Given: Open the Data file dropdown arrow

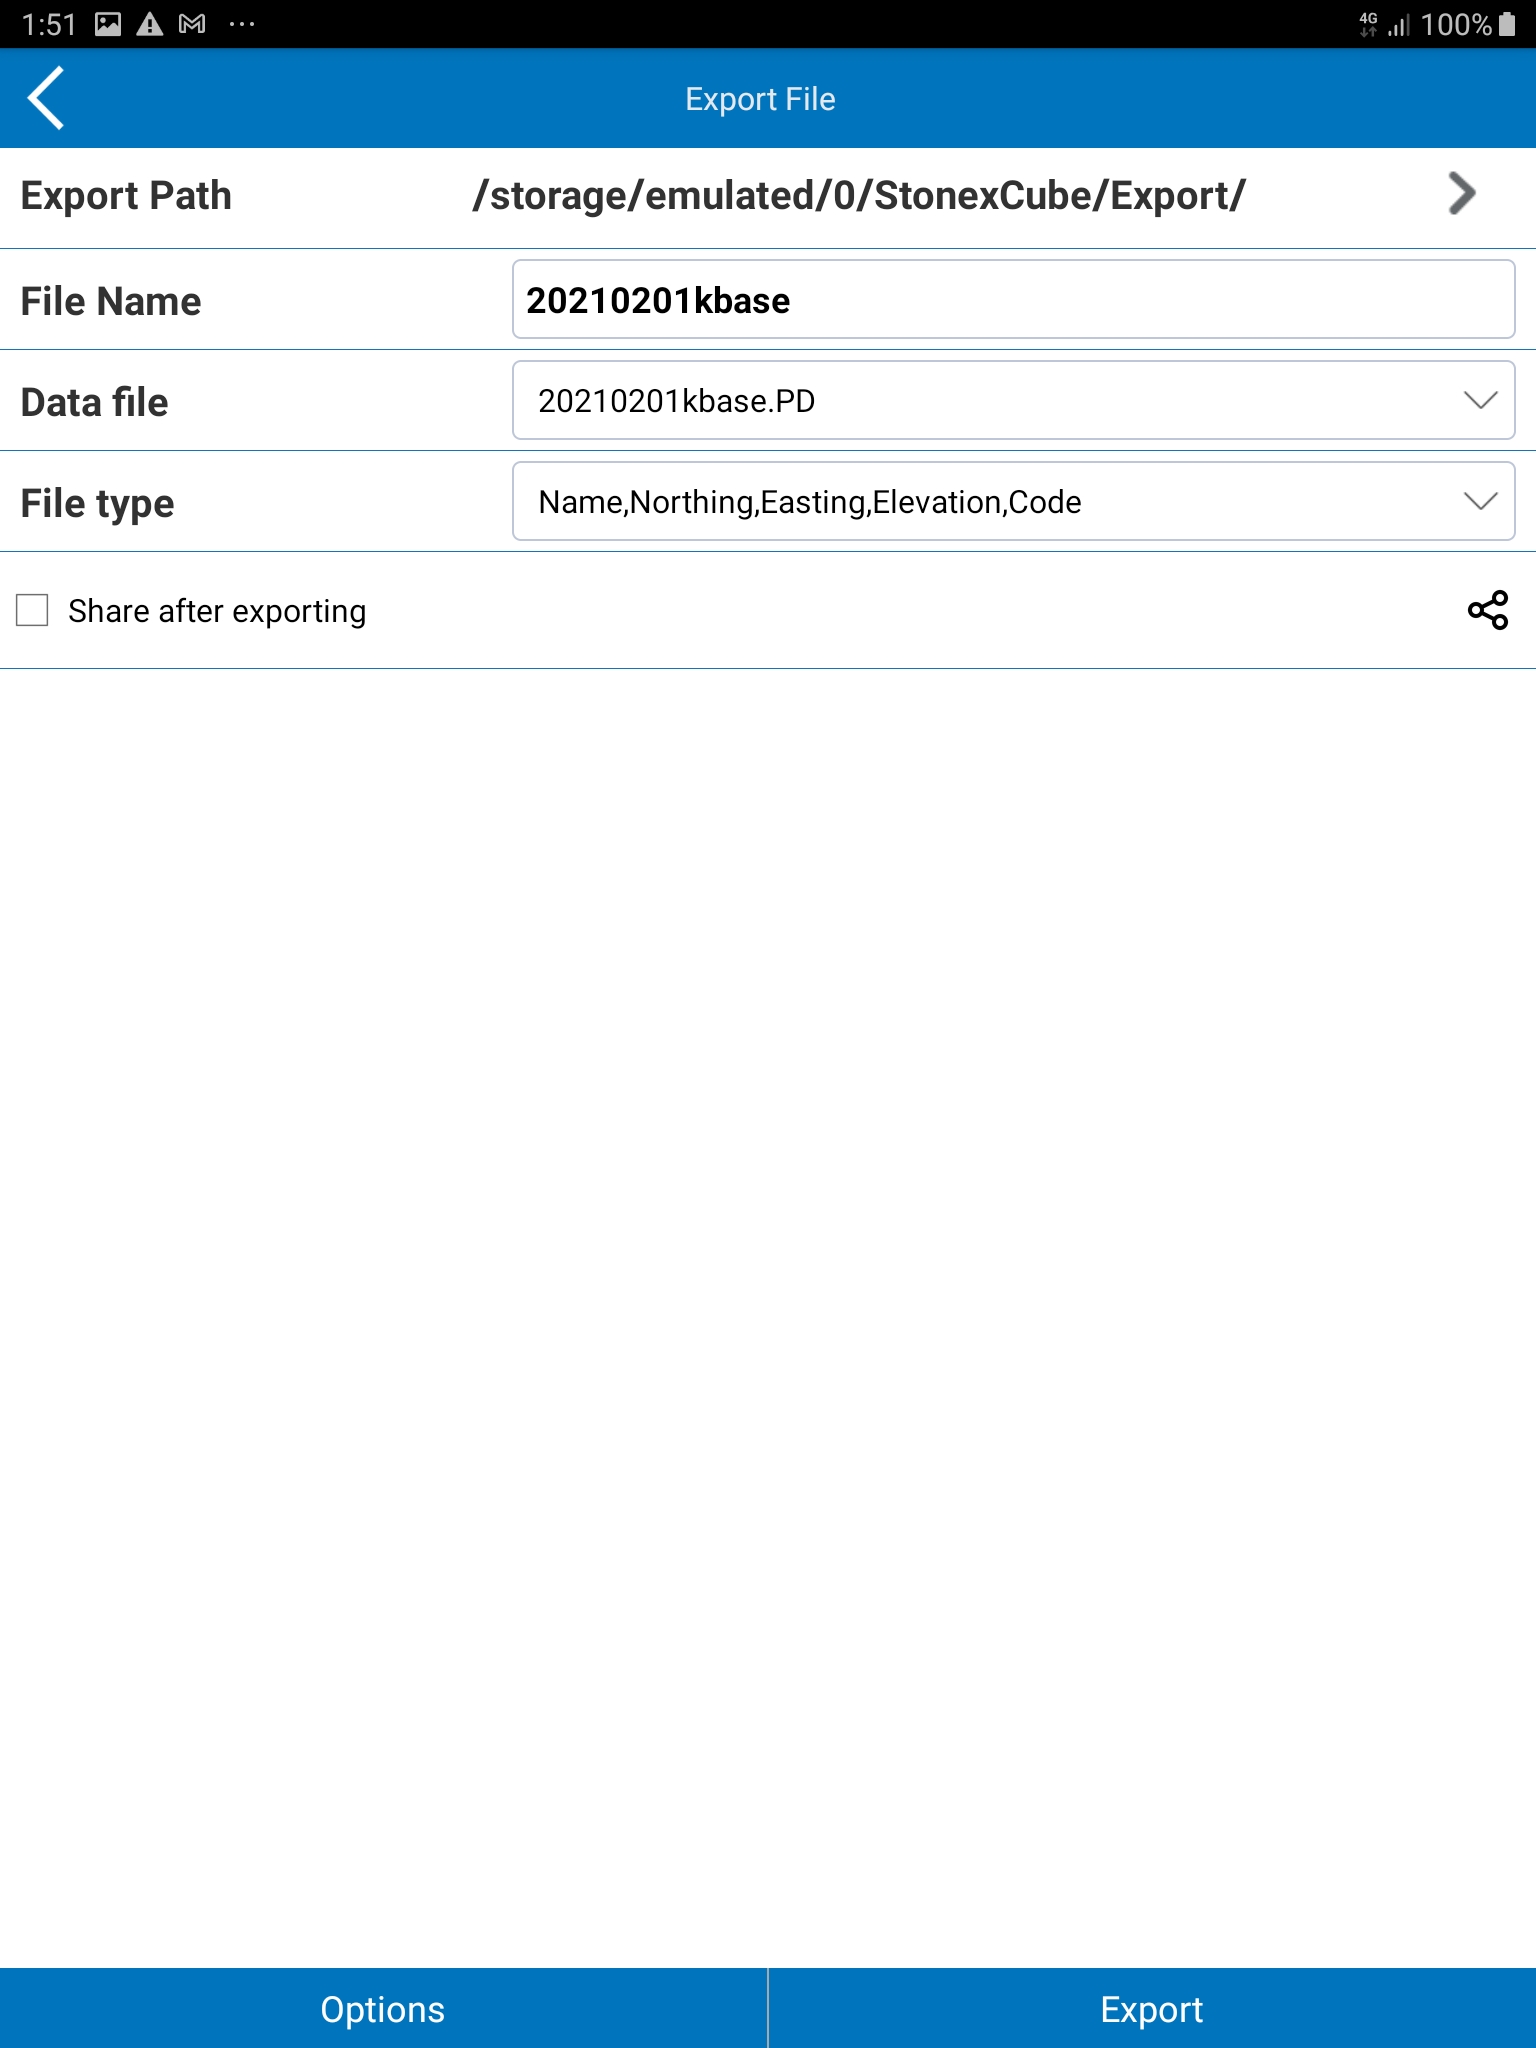Looking at the screenshot, I should (x=1479, y=401).
